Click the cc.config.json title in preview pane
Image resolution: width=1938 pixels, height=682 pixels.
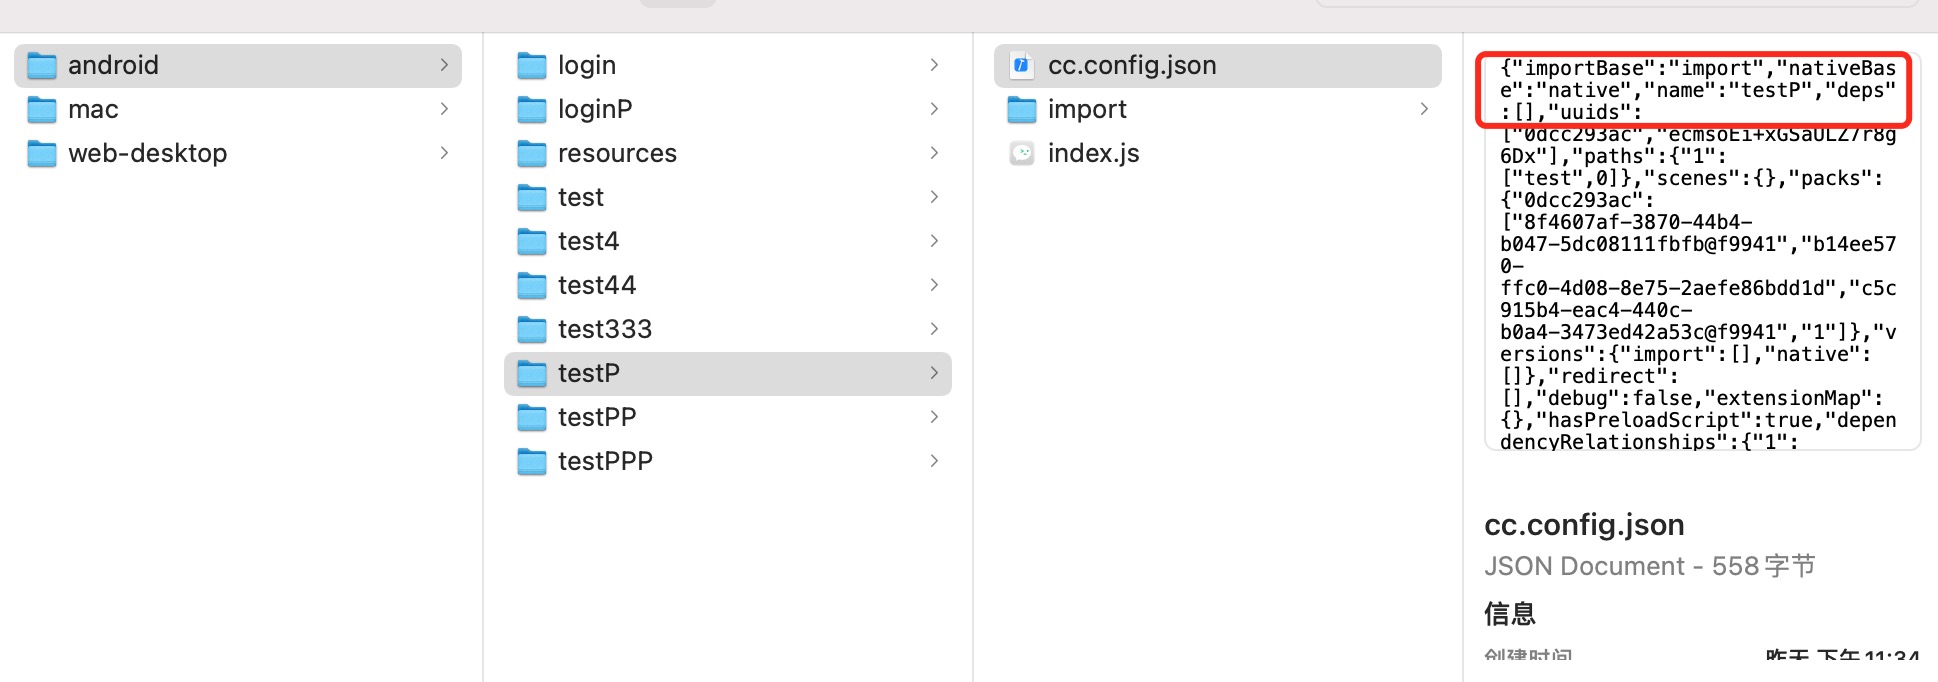point(1584,525)
